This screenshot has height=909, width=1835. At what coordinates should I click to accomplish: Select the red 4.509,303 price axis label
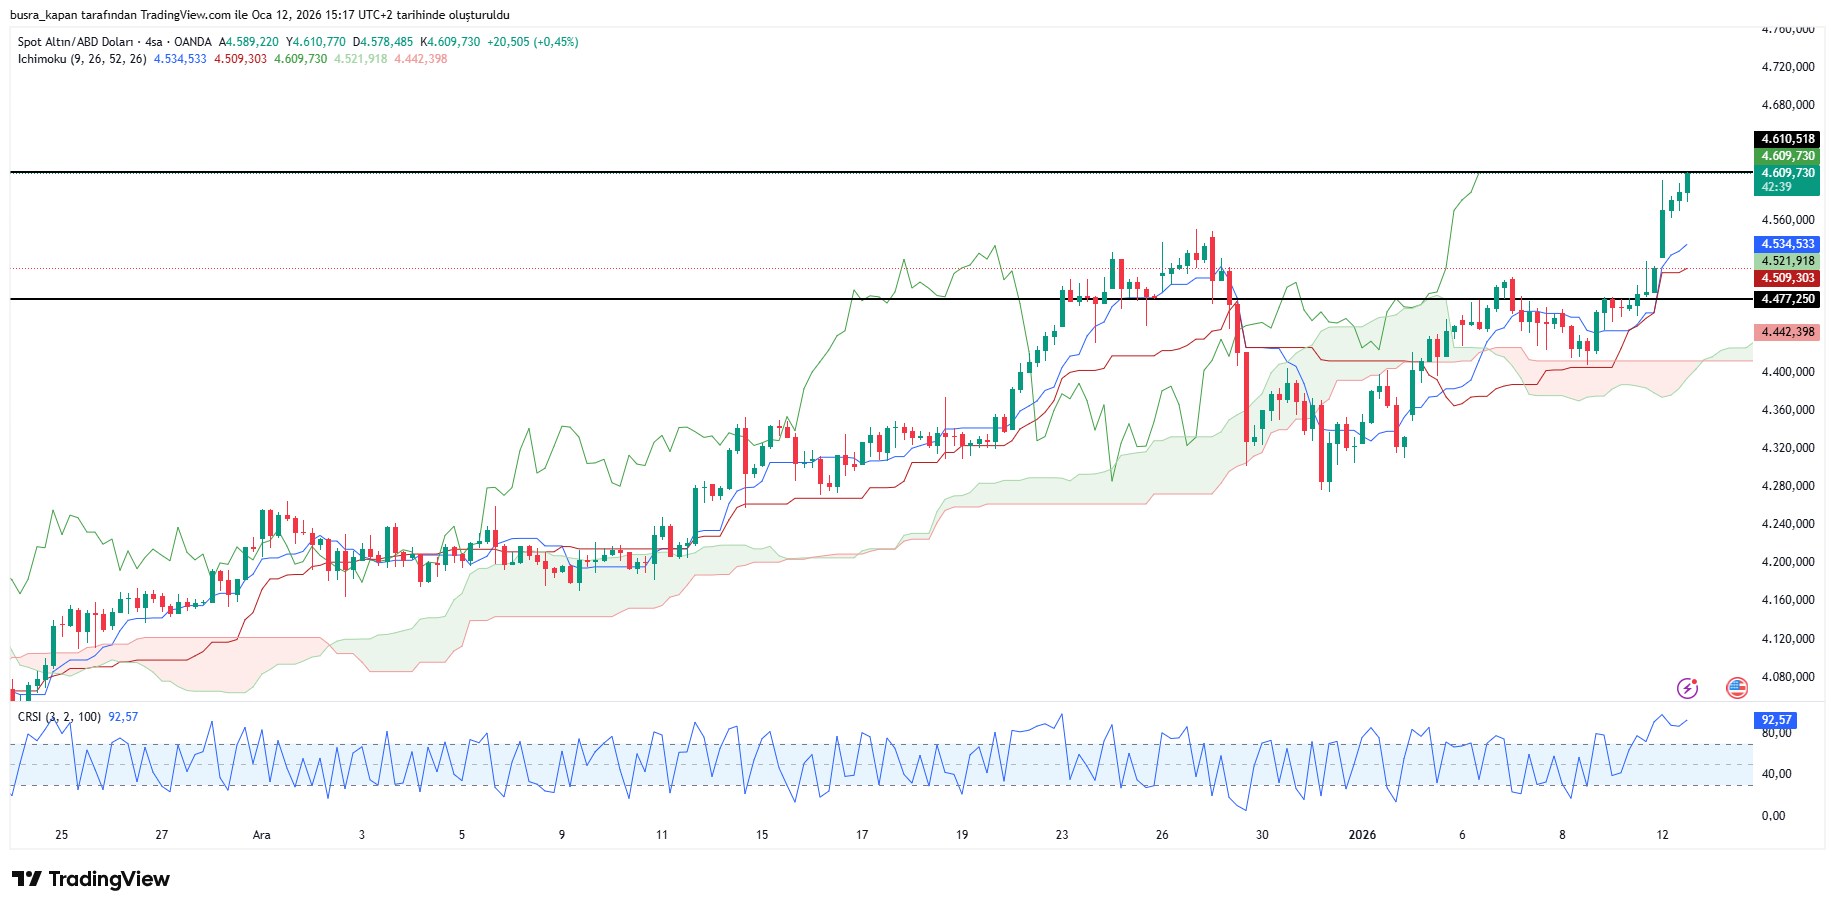tap(1787, 278)
